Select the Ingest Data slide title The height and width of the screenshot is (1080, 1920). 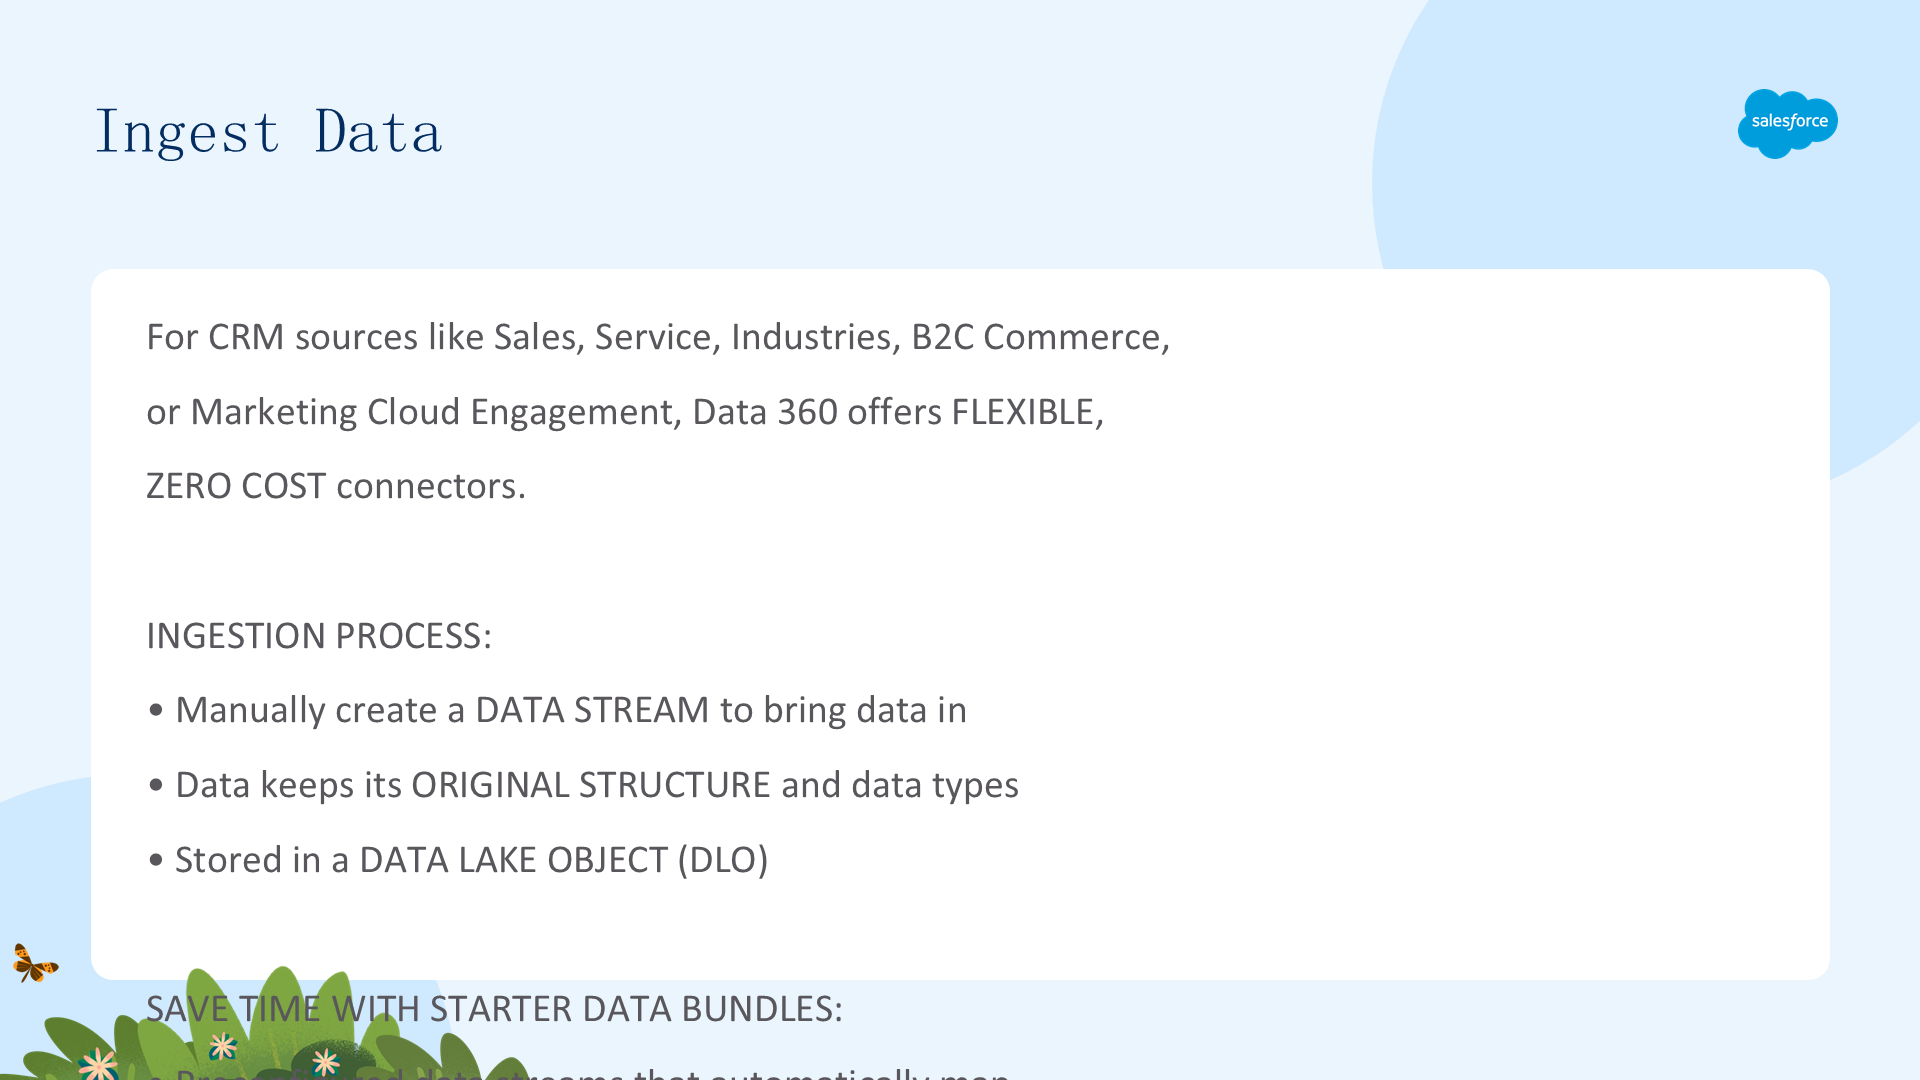click(268, 132)
